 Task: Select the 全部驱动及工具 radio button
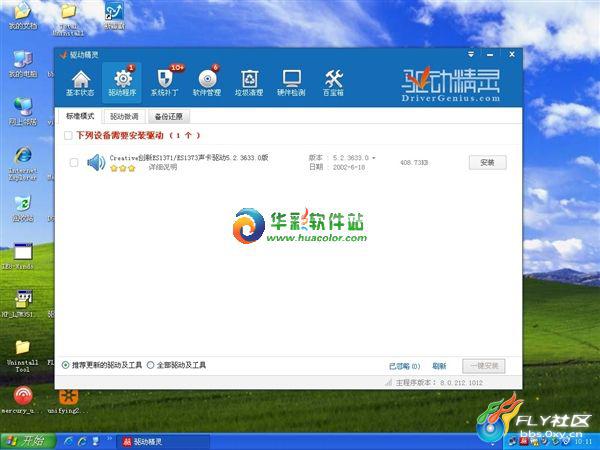point(150,365)
